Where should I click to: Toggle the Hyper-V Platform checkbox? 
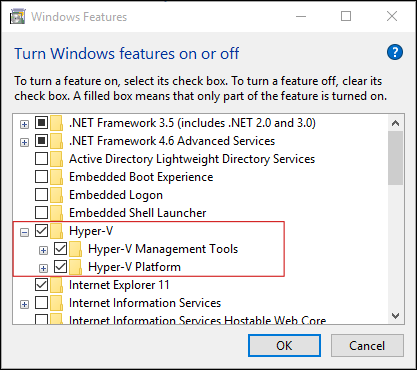(61, 267)
